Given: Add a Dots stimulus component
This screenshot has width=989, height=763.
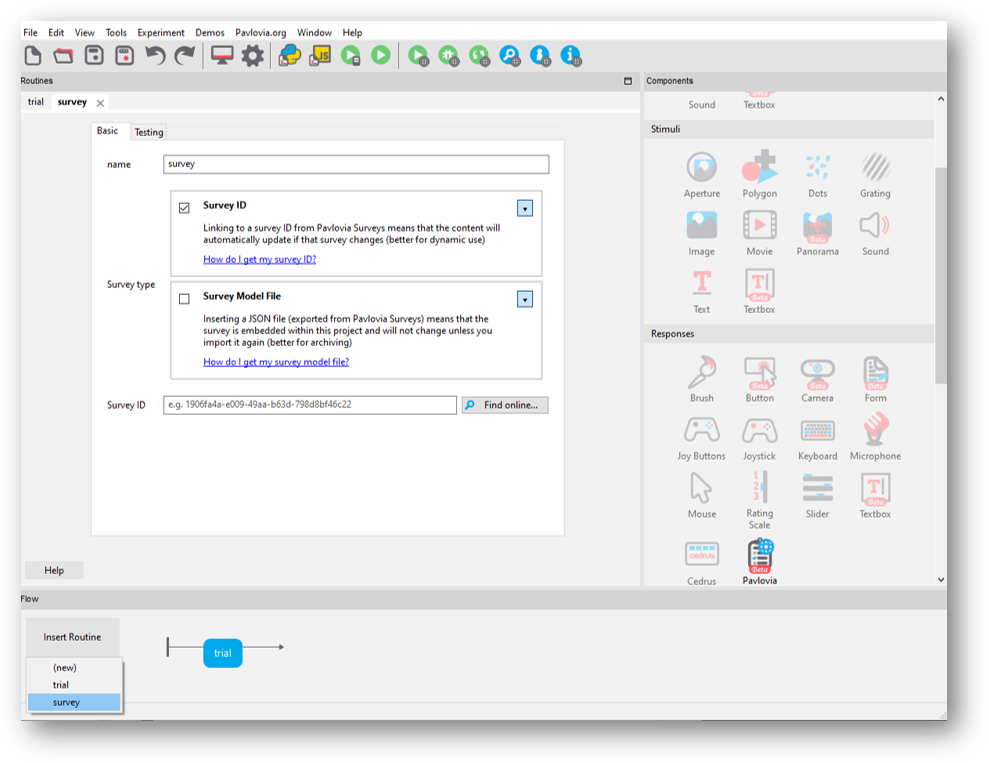Looking at the screenshot, I should [x=817, y=175].
